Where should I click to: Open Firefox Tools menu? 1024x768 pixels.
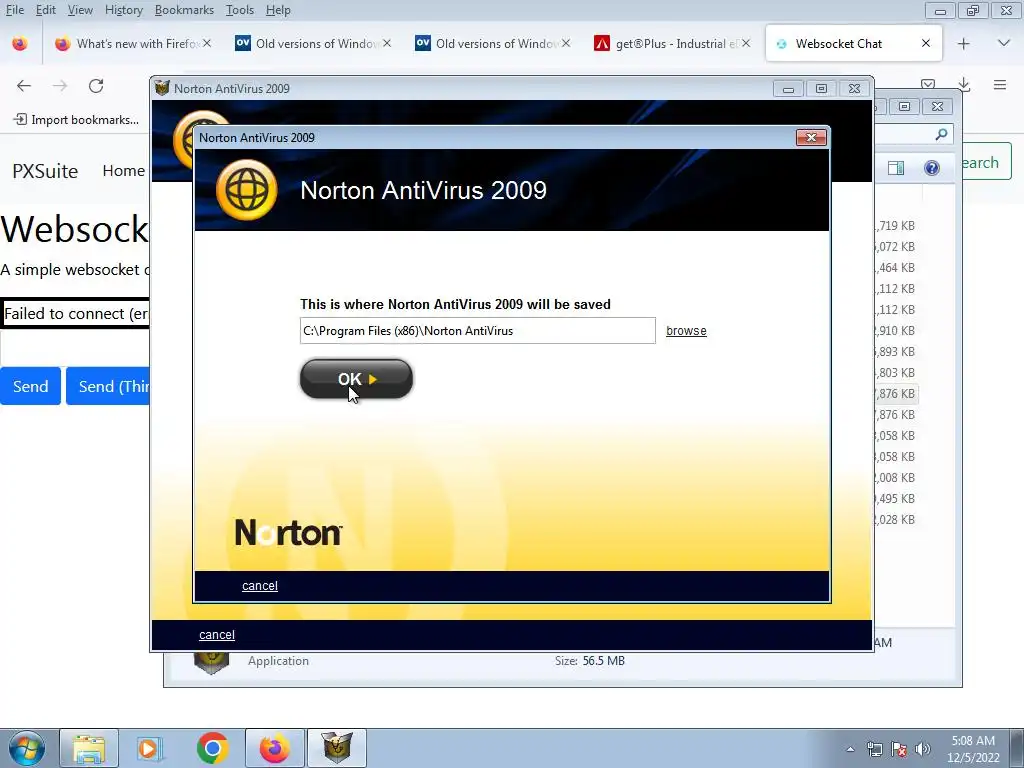tap(240, 10)
